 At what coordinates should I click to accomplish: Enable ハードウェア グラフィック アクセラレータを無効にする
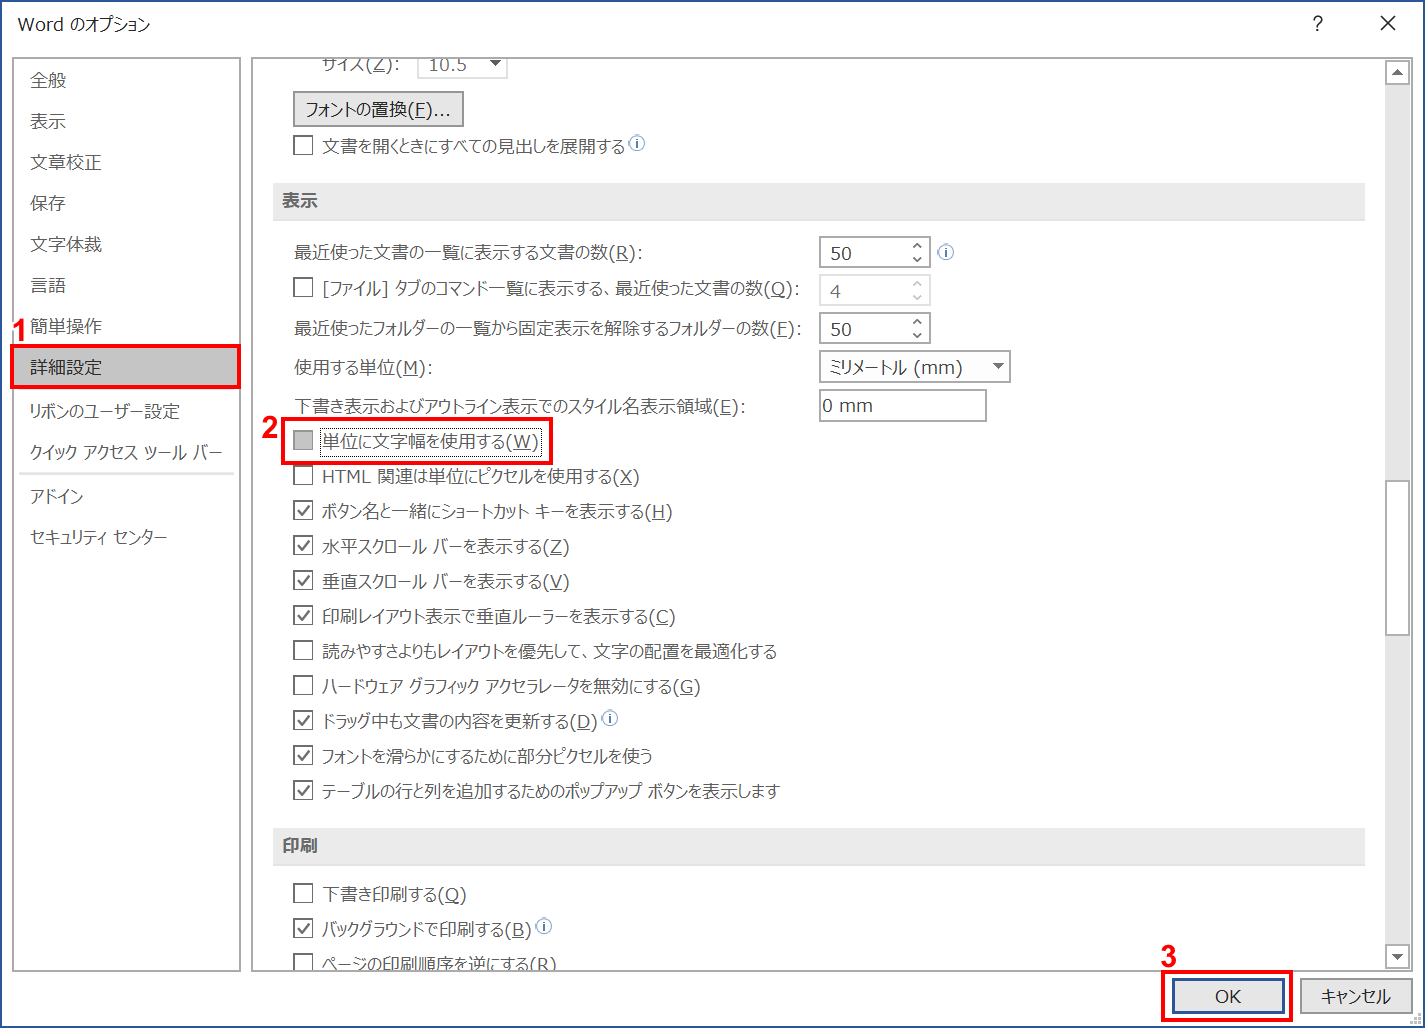[x=303, y=686]
